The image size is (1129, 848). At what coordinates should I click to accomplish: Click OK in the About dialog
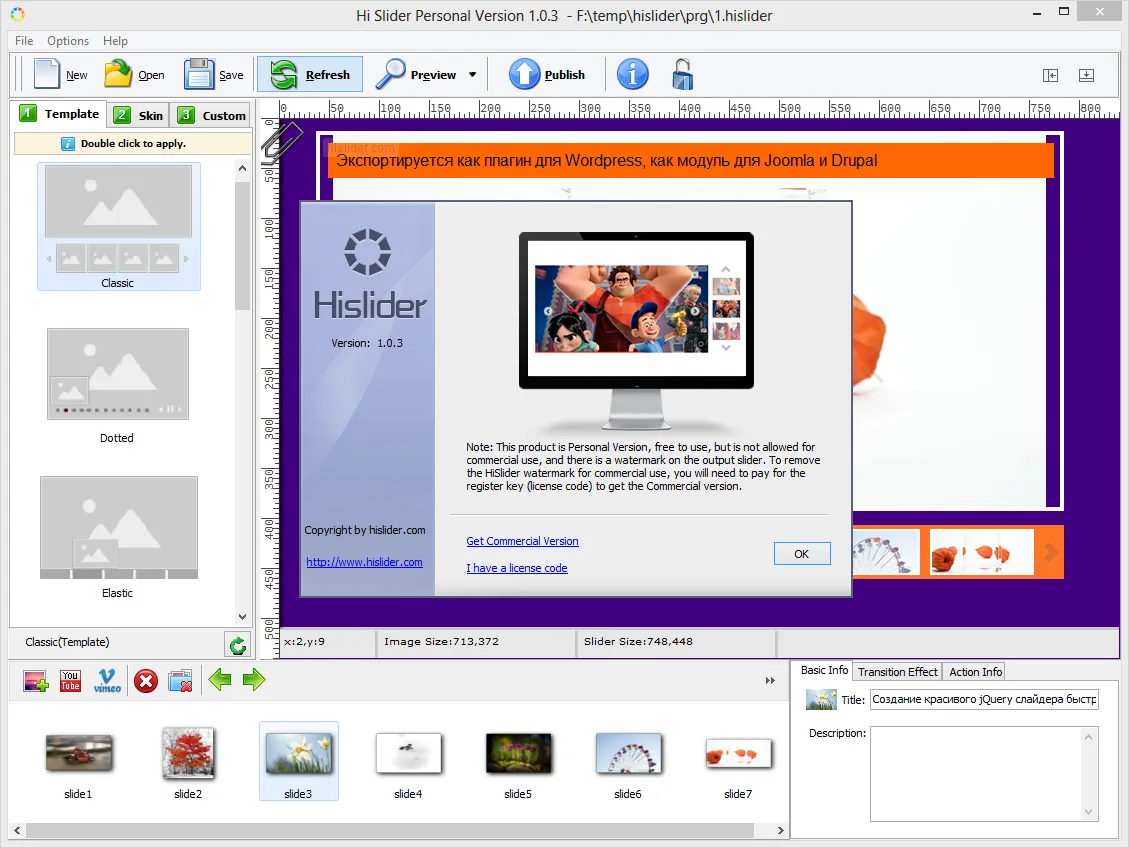[802, 554]
